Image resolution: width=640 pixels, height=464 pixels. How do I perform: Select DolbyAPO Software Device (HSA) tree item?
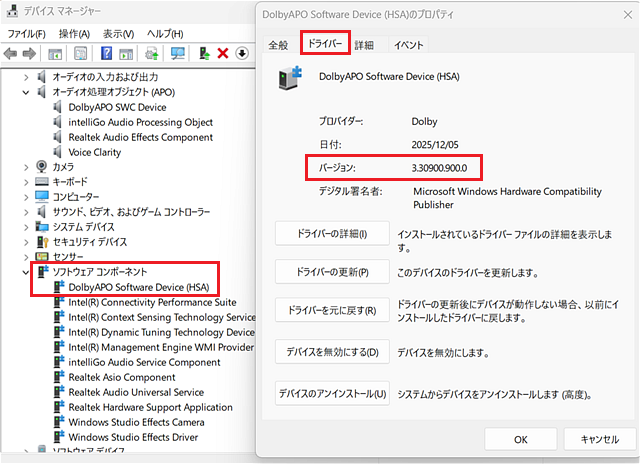click(139, 287)
